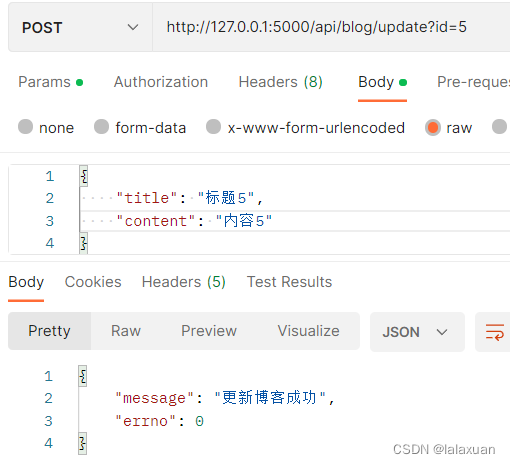This screenshot has height=464, width=510.
Task: Open request Headers (8) tab
Action: click(281, 82)
